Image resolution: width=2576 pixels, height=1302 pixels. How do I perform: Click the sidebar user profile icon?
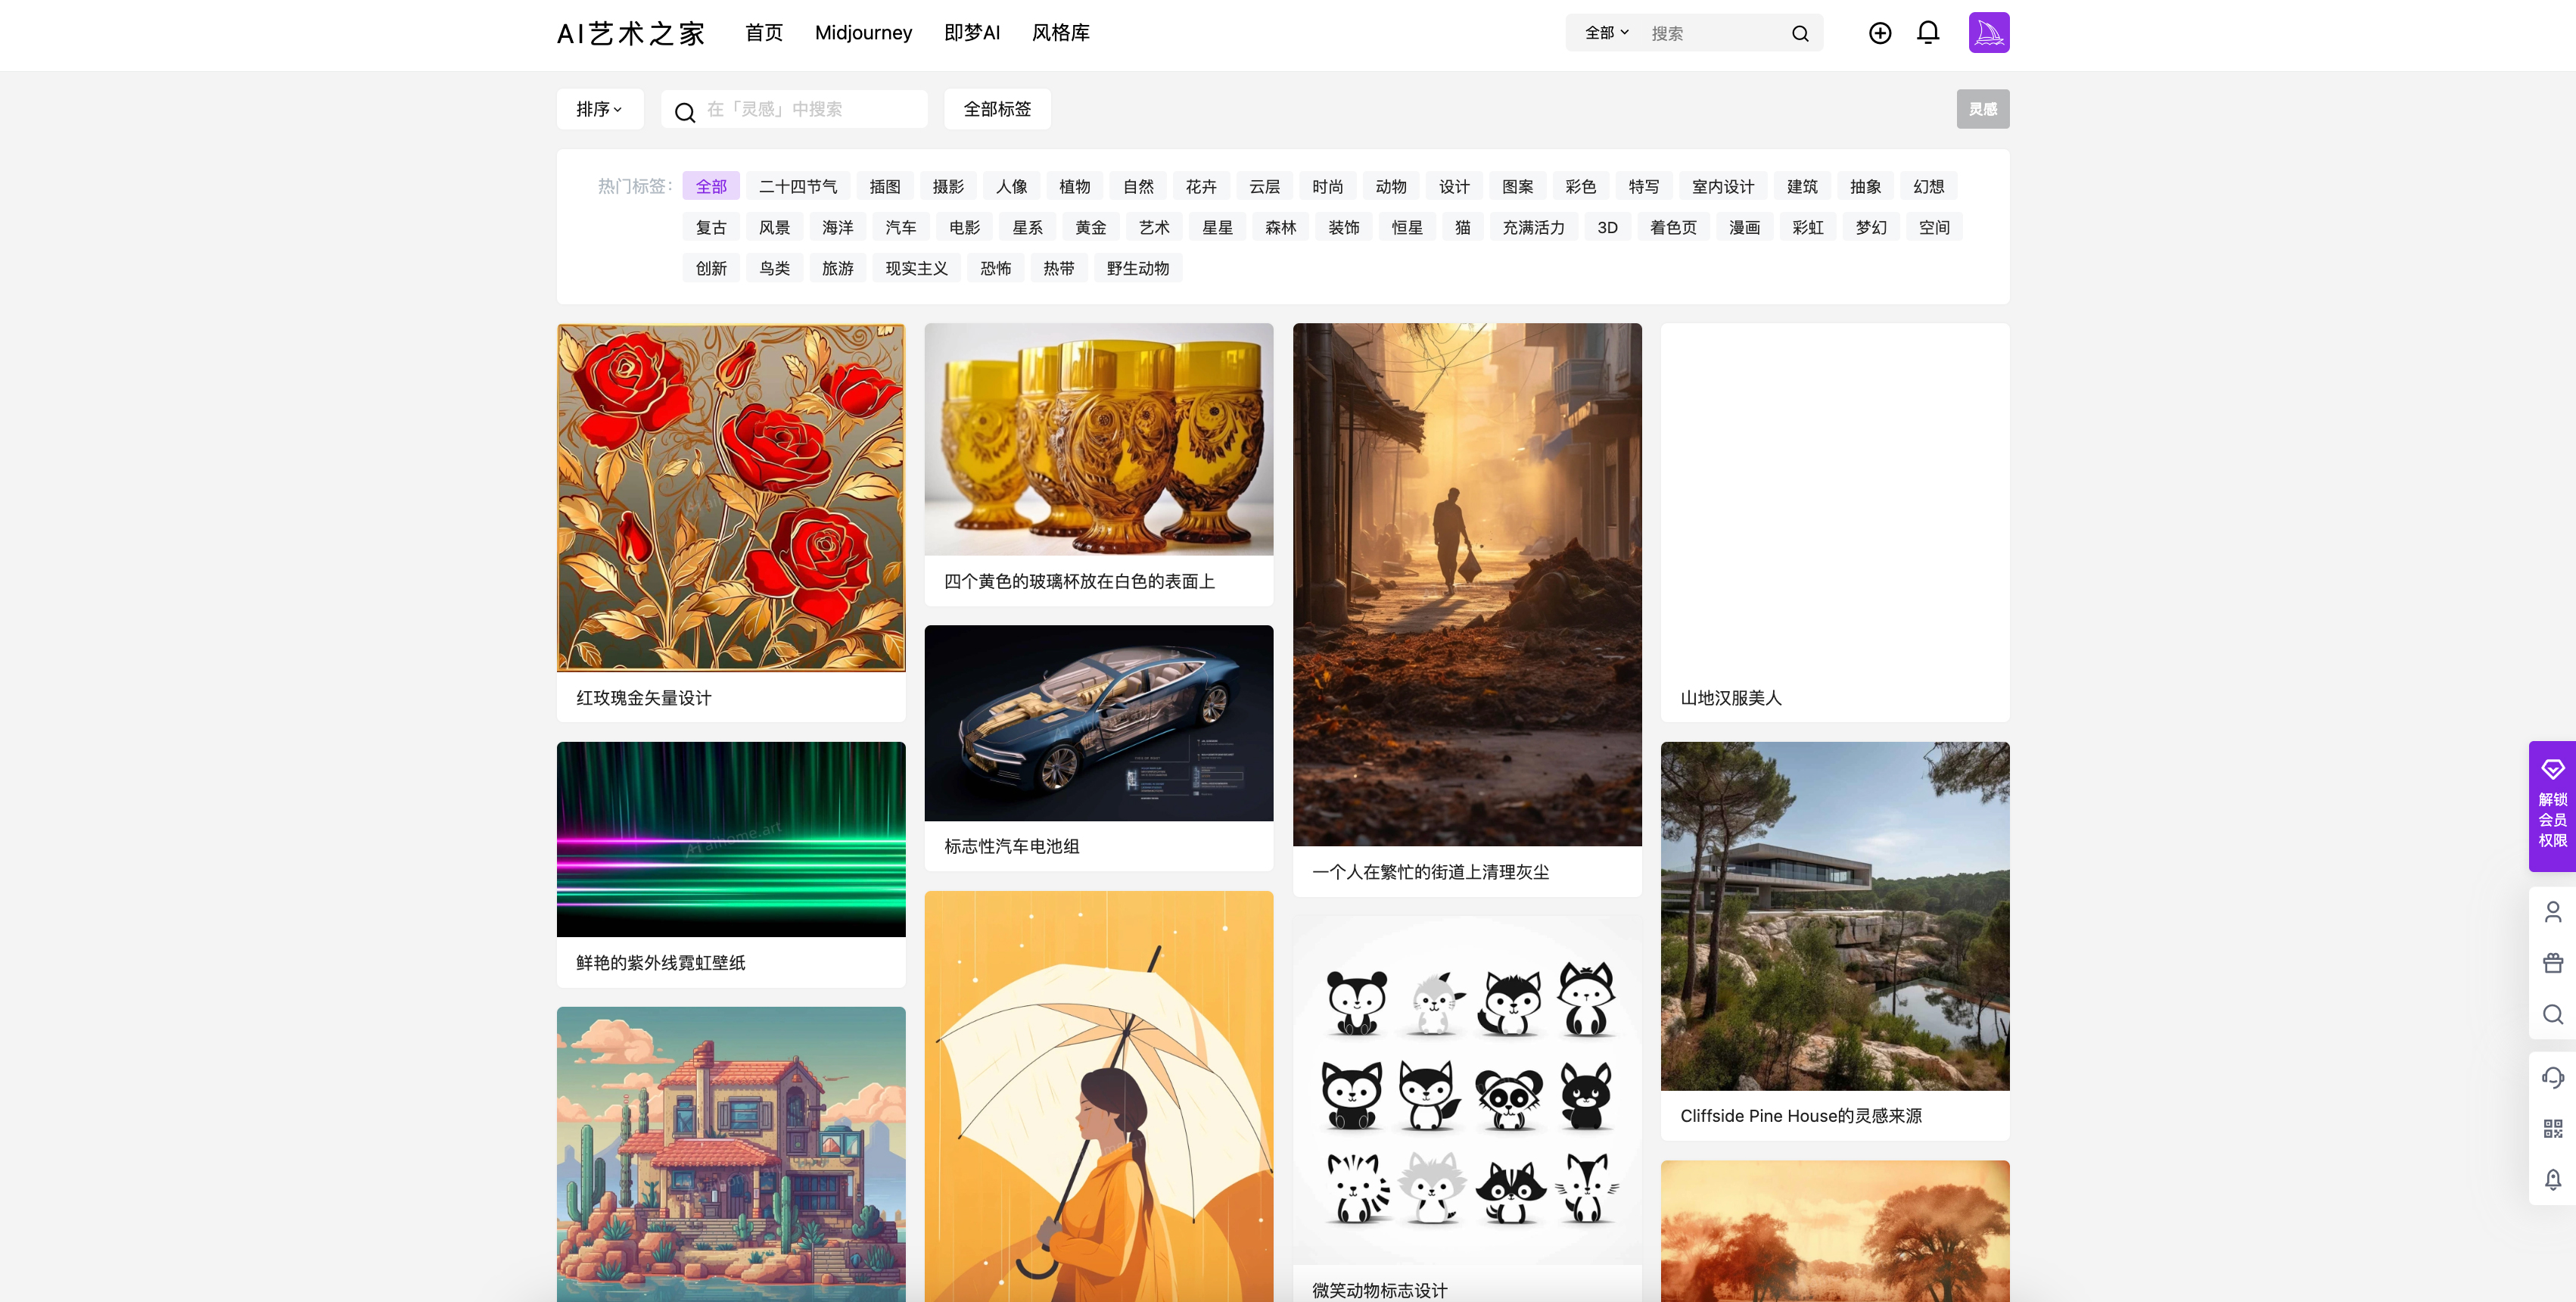point(2552,912)
